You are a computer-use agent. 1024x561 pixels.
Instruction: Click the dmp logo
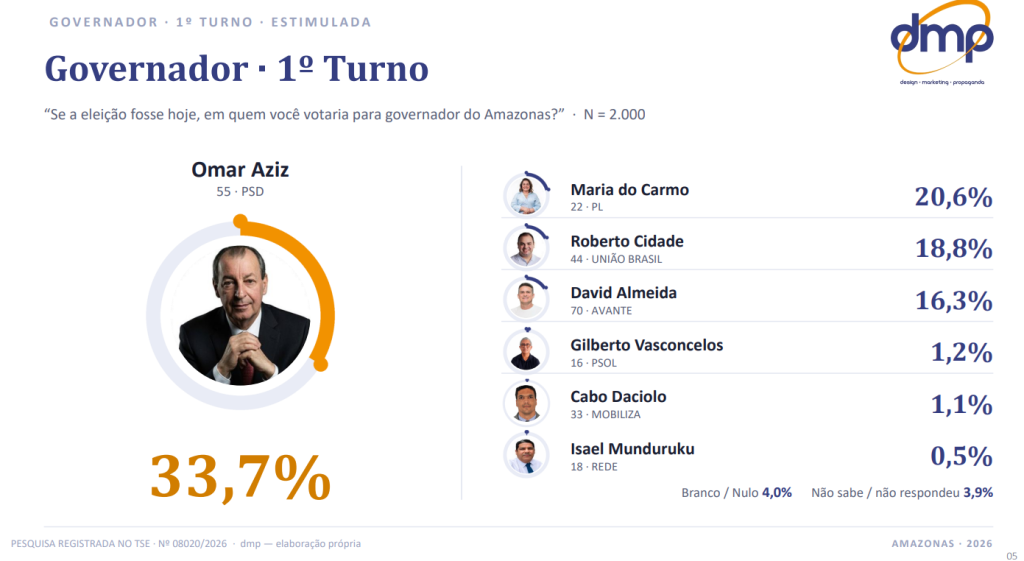point(942,43)
